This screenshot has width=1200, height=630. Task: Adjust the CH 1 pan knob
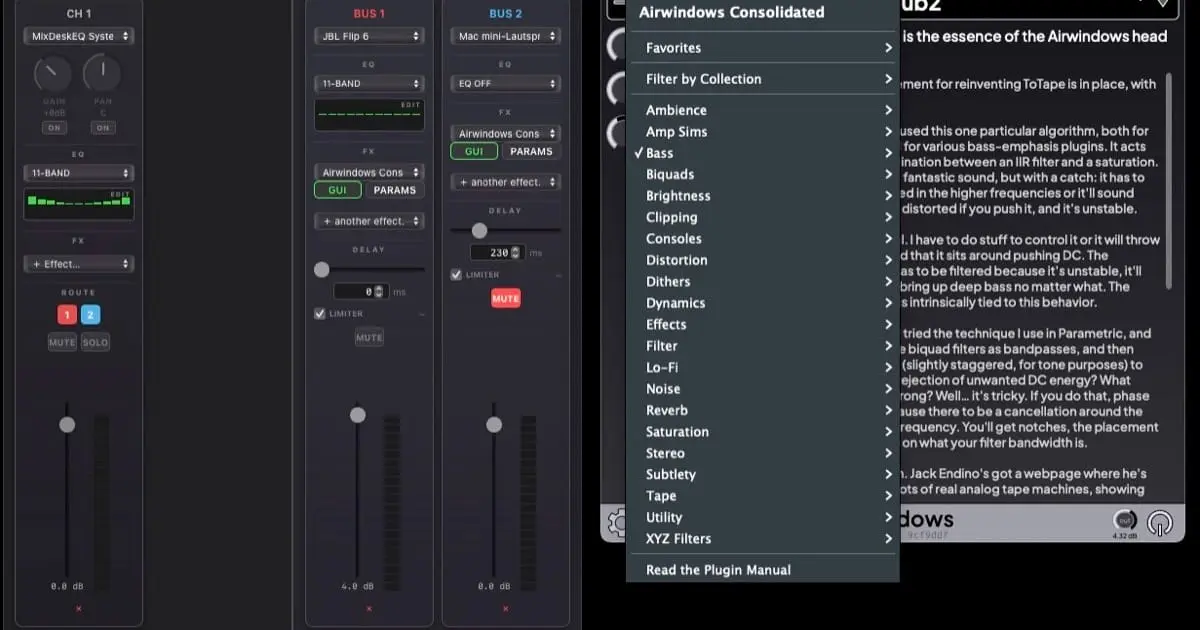(102, 73)
